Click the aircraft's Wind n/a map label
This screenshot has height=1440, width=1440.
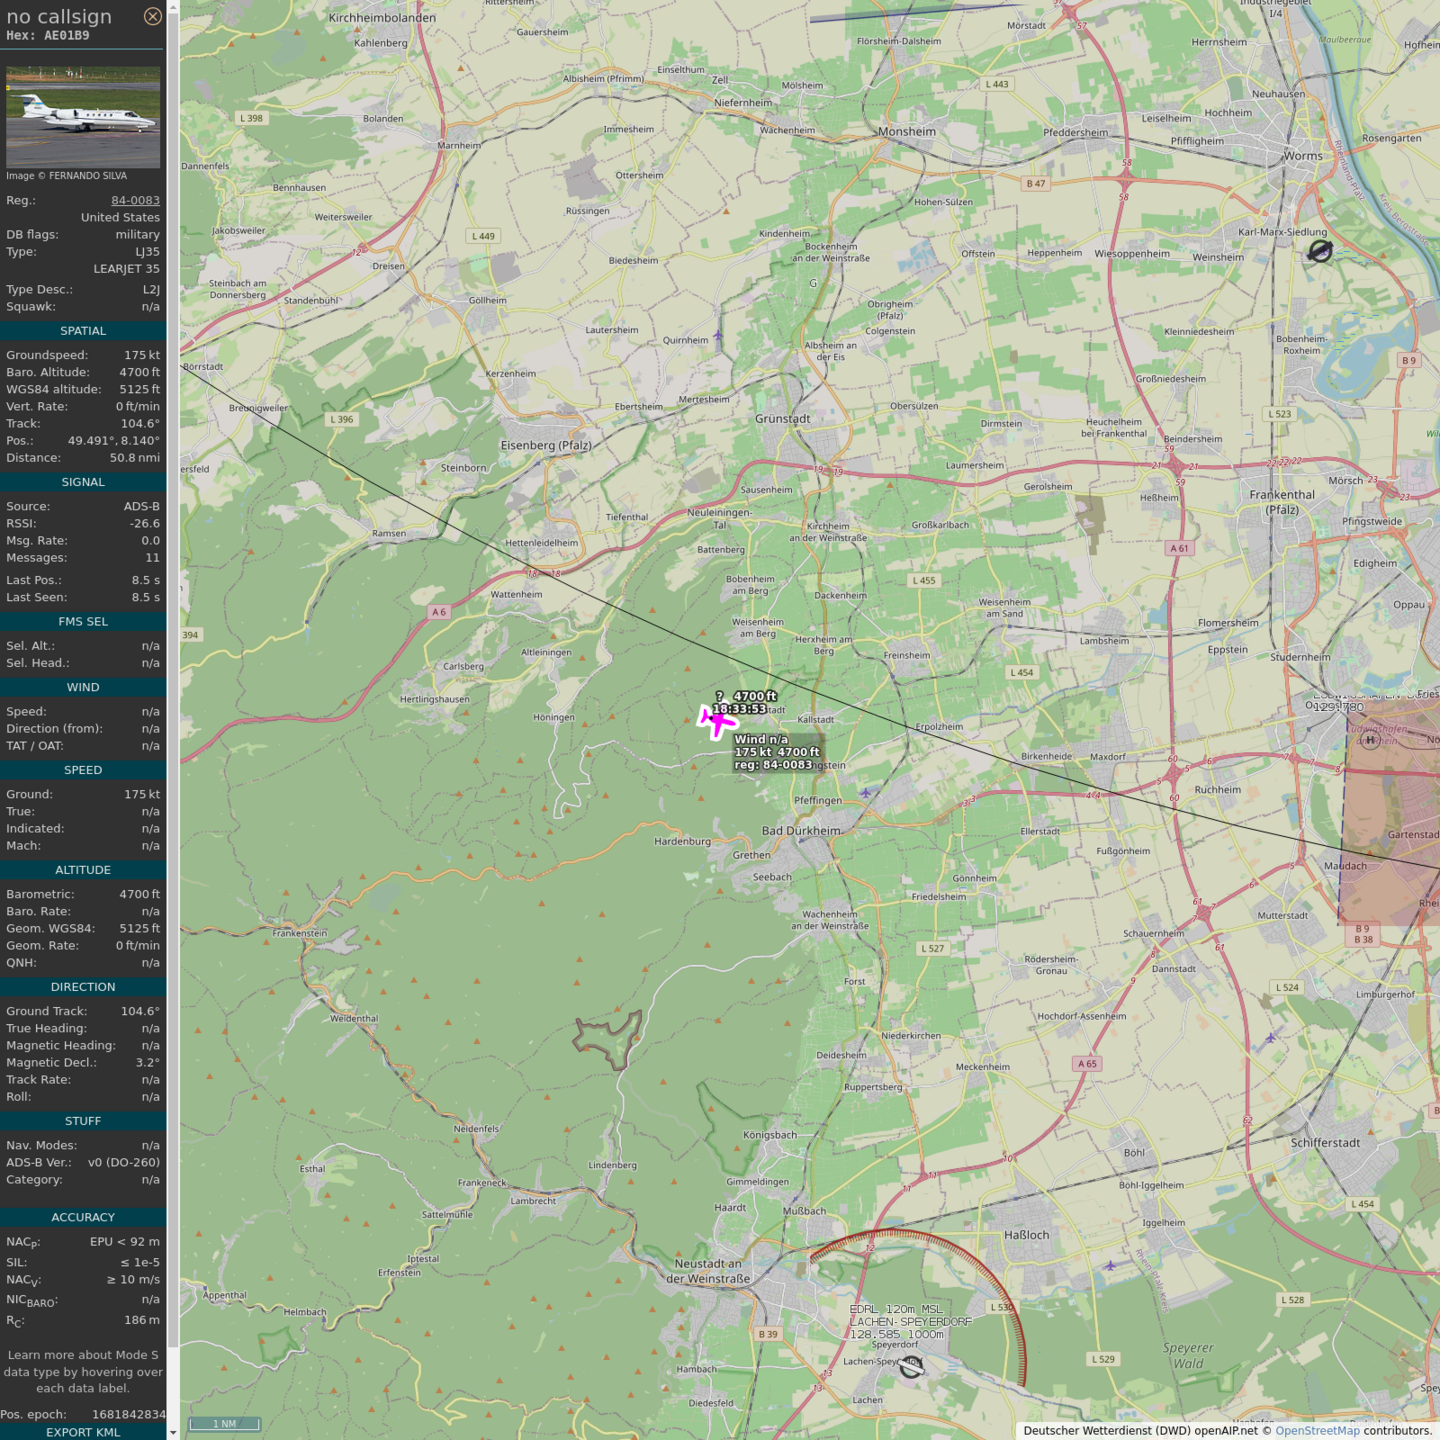[x=761, y=739]
